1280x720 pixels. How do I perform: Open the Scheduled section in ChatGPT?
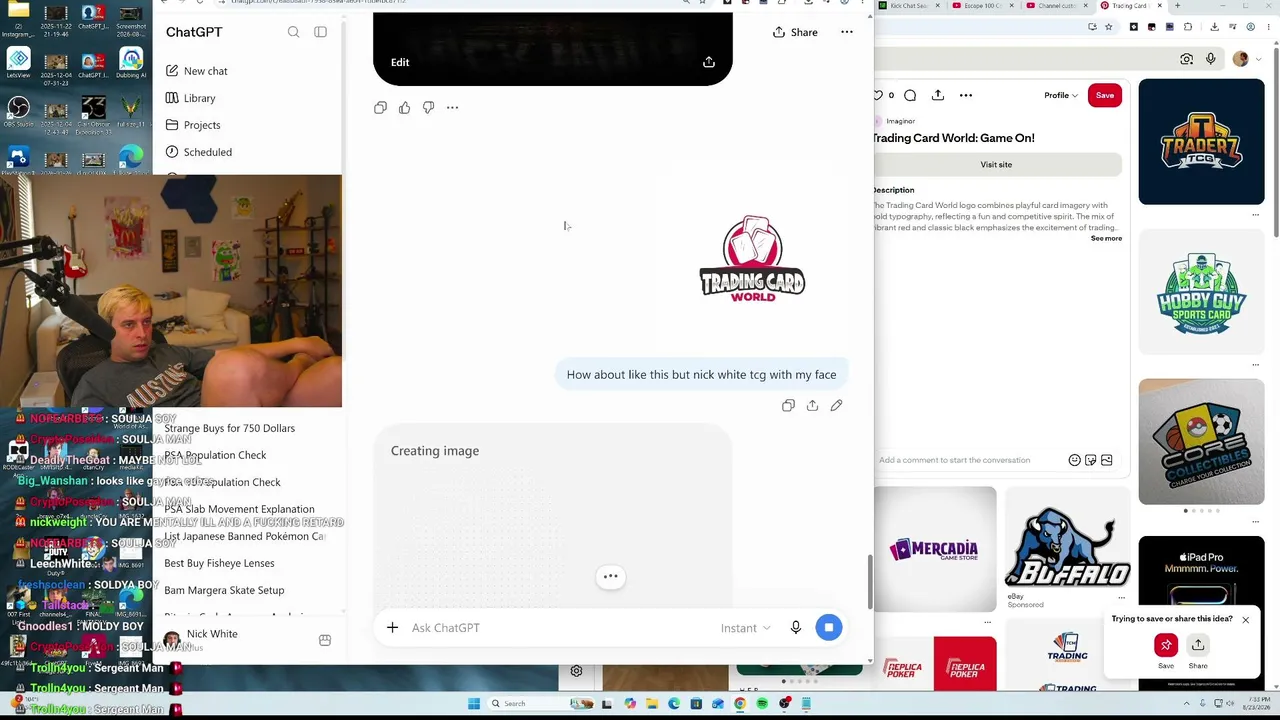pos(199,152)
